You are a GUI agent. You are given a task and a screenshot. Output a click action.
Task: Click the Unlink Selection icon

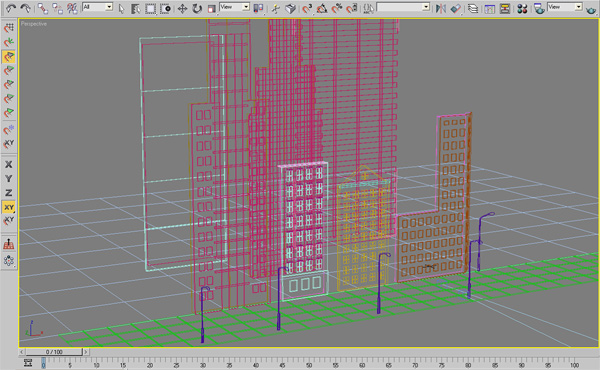point(57,8)
